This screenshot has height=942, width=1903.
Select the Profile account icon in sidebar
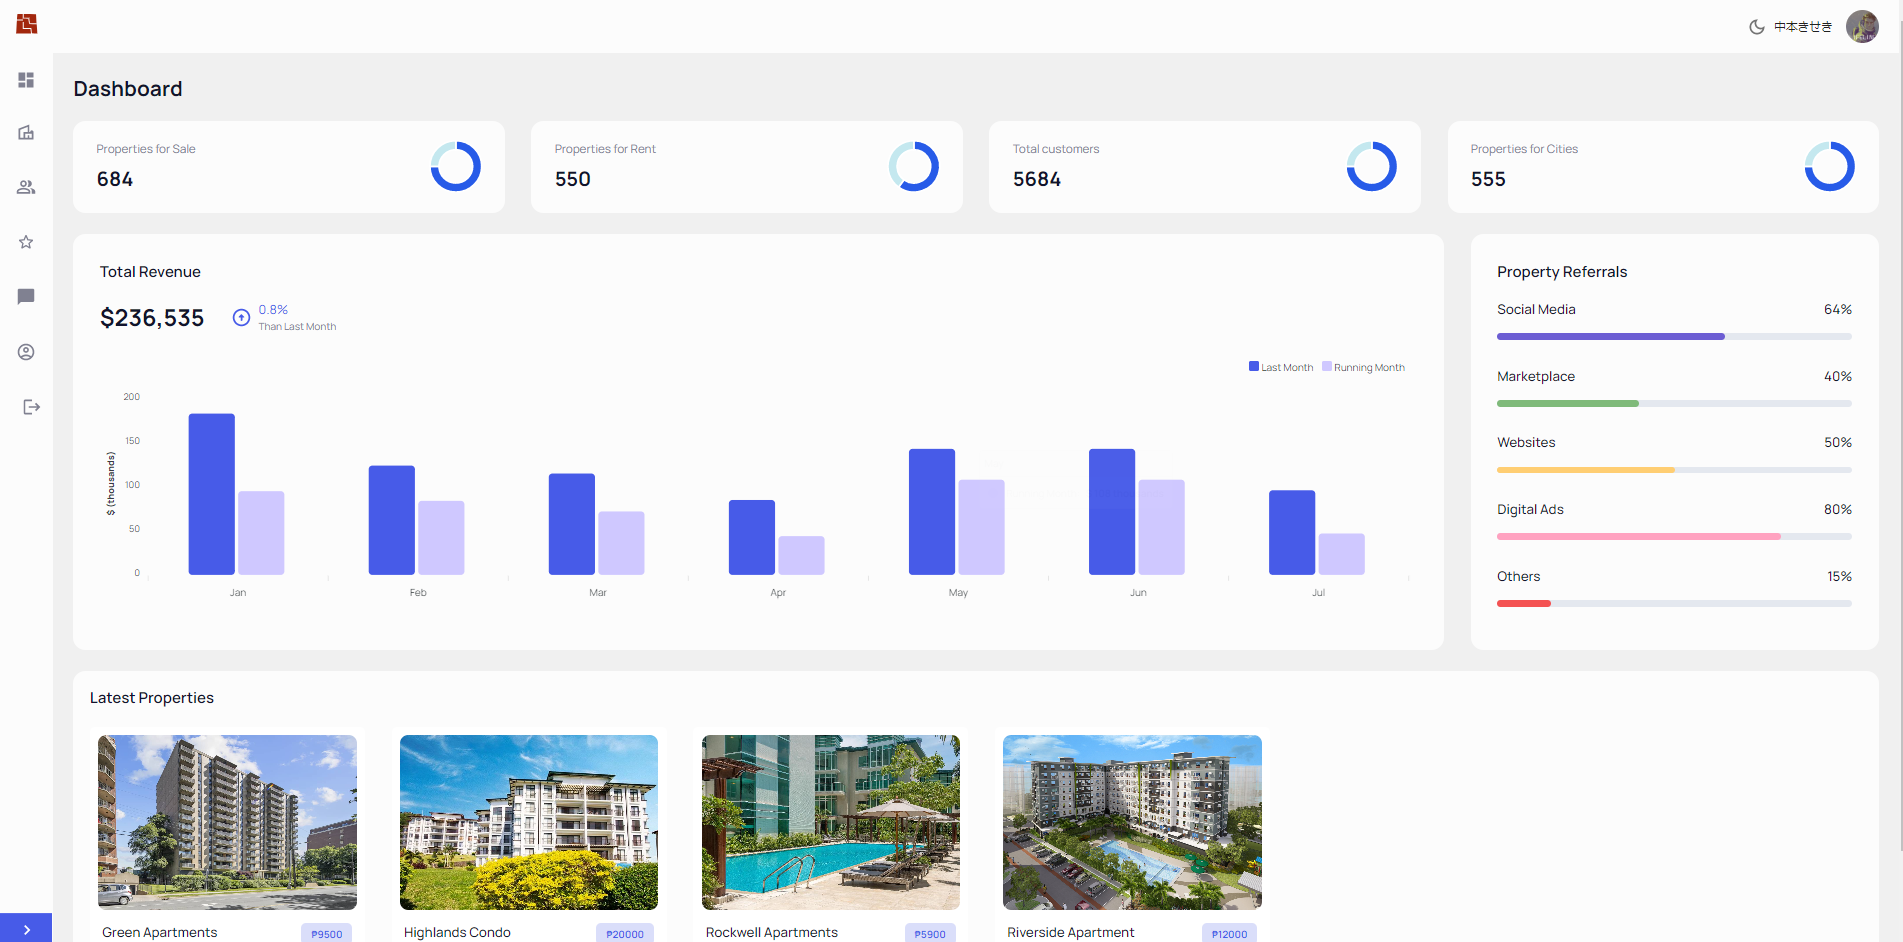tap(26, 352)
